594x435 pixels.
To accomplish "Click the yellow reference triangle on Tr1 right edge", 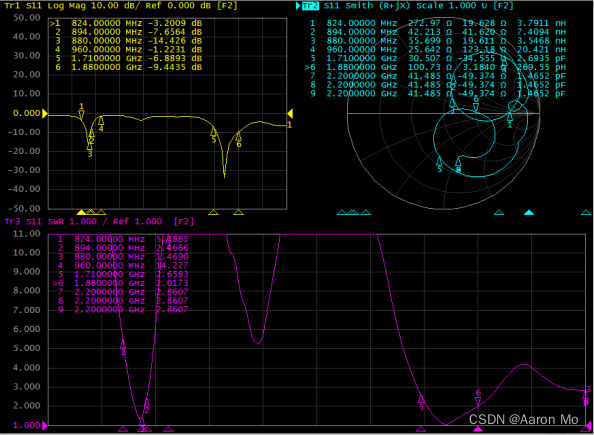I will click(x=290, y=113).
